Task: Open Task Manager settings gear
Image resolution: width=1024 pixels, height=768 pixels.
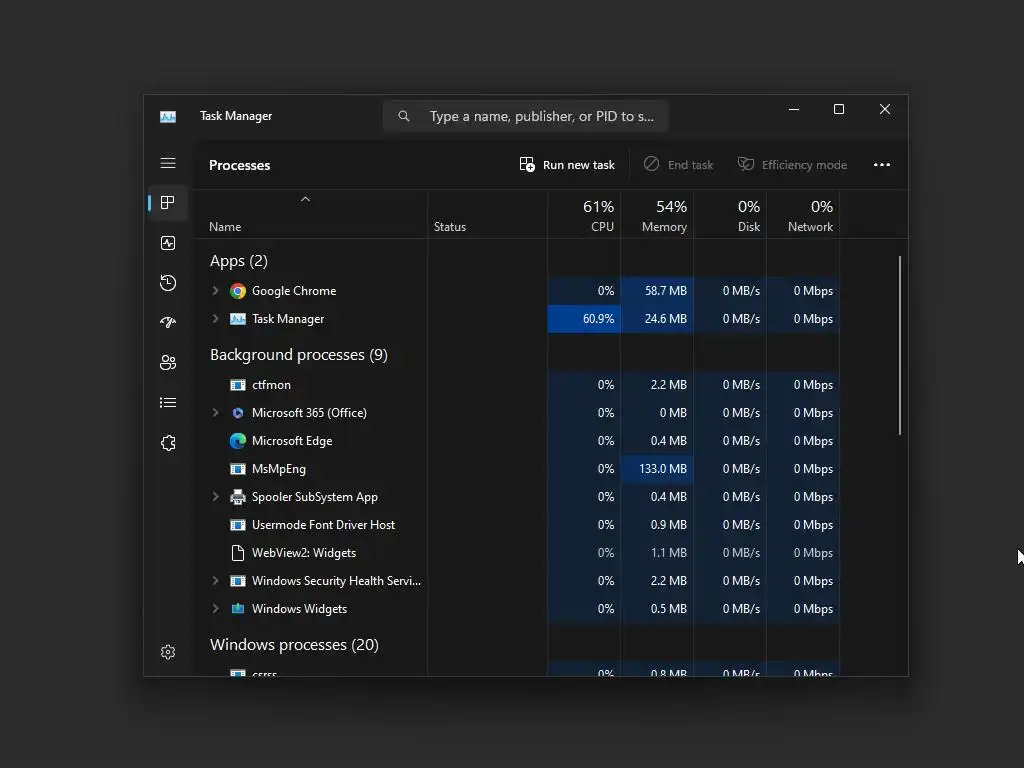Action: click(168, 652)
